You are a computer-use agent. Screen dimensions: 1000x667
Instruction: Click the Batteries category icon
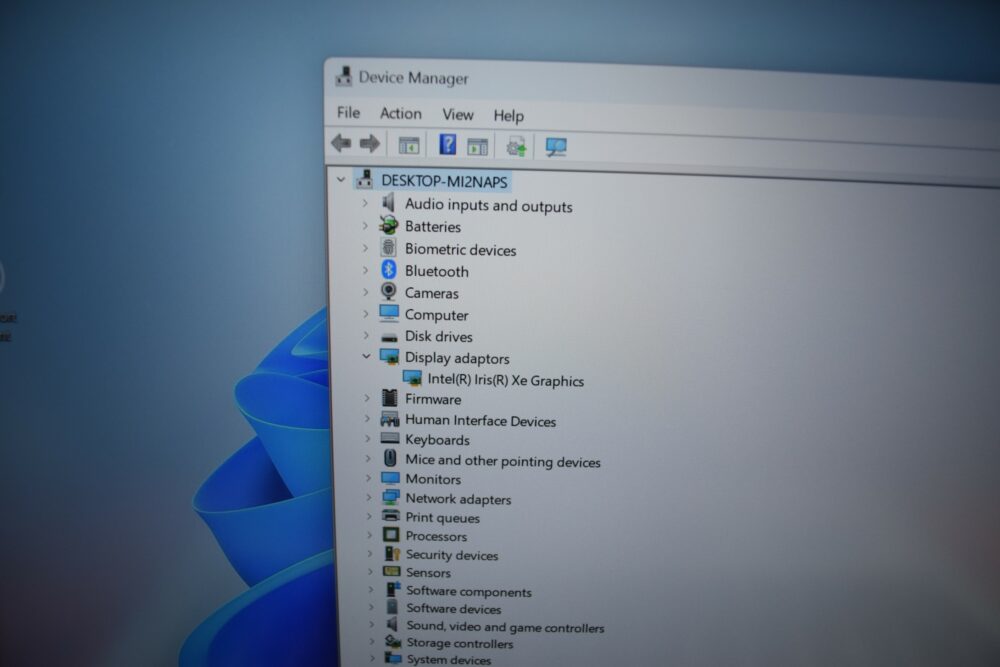388,225
